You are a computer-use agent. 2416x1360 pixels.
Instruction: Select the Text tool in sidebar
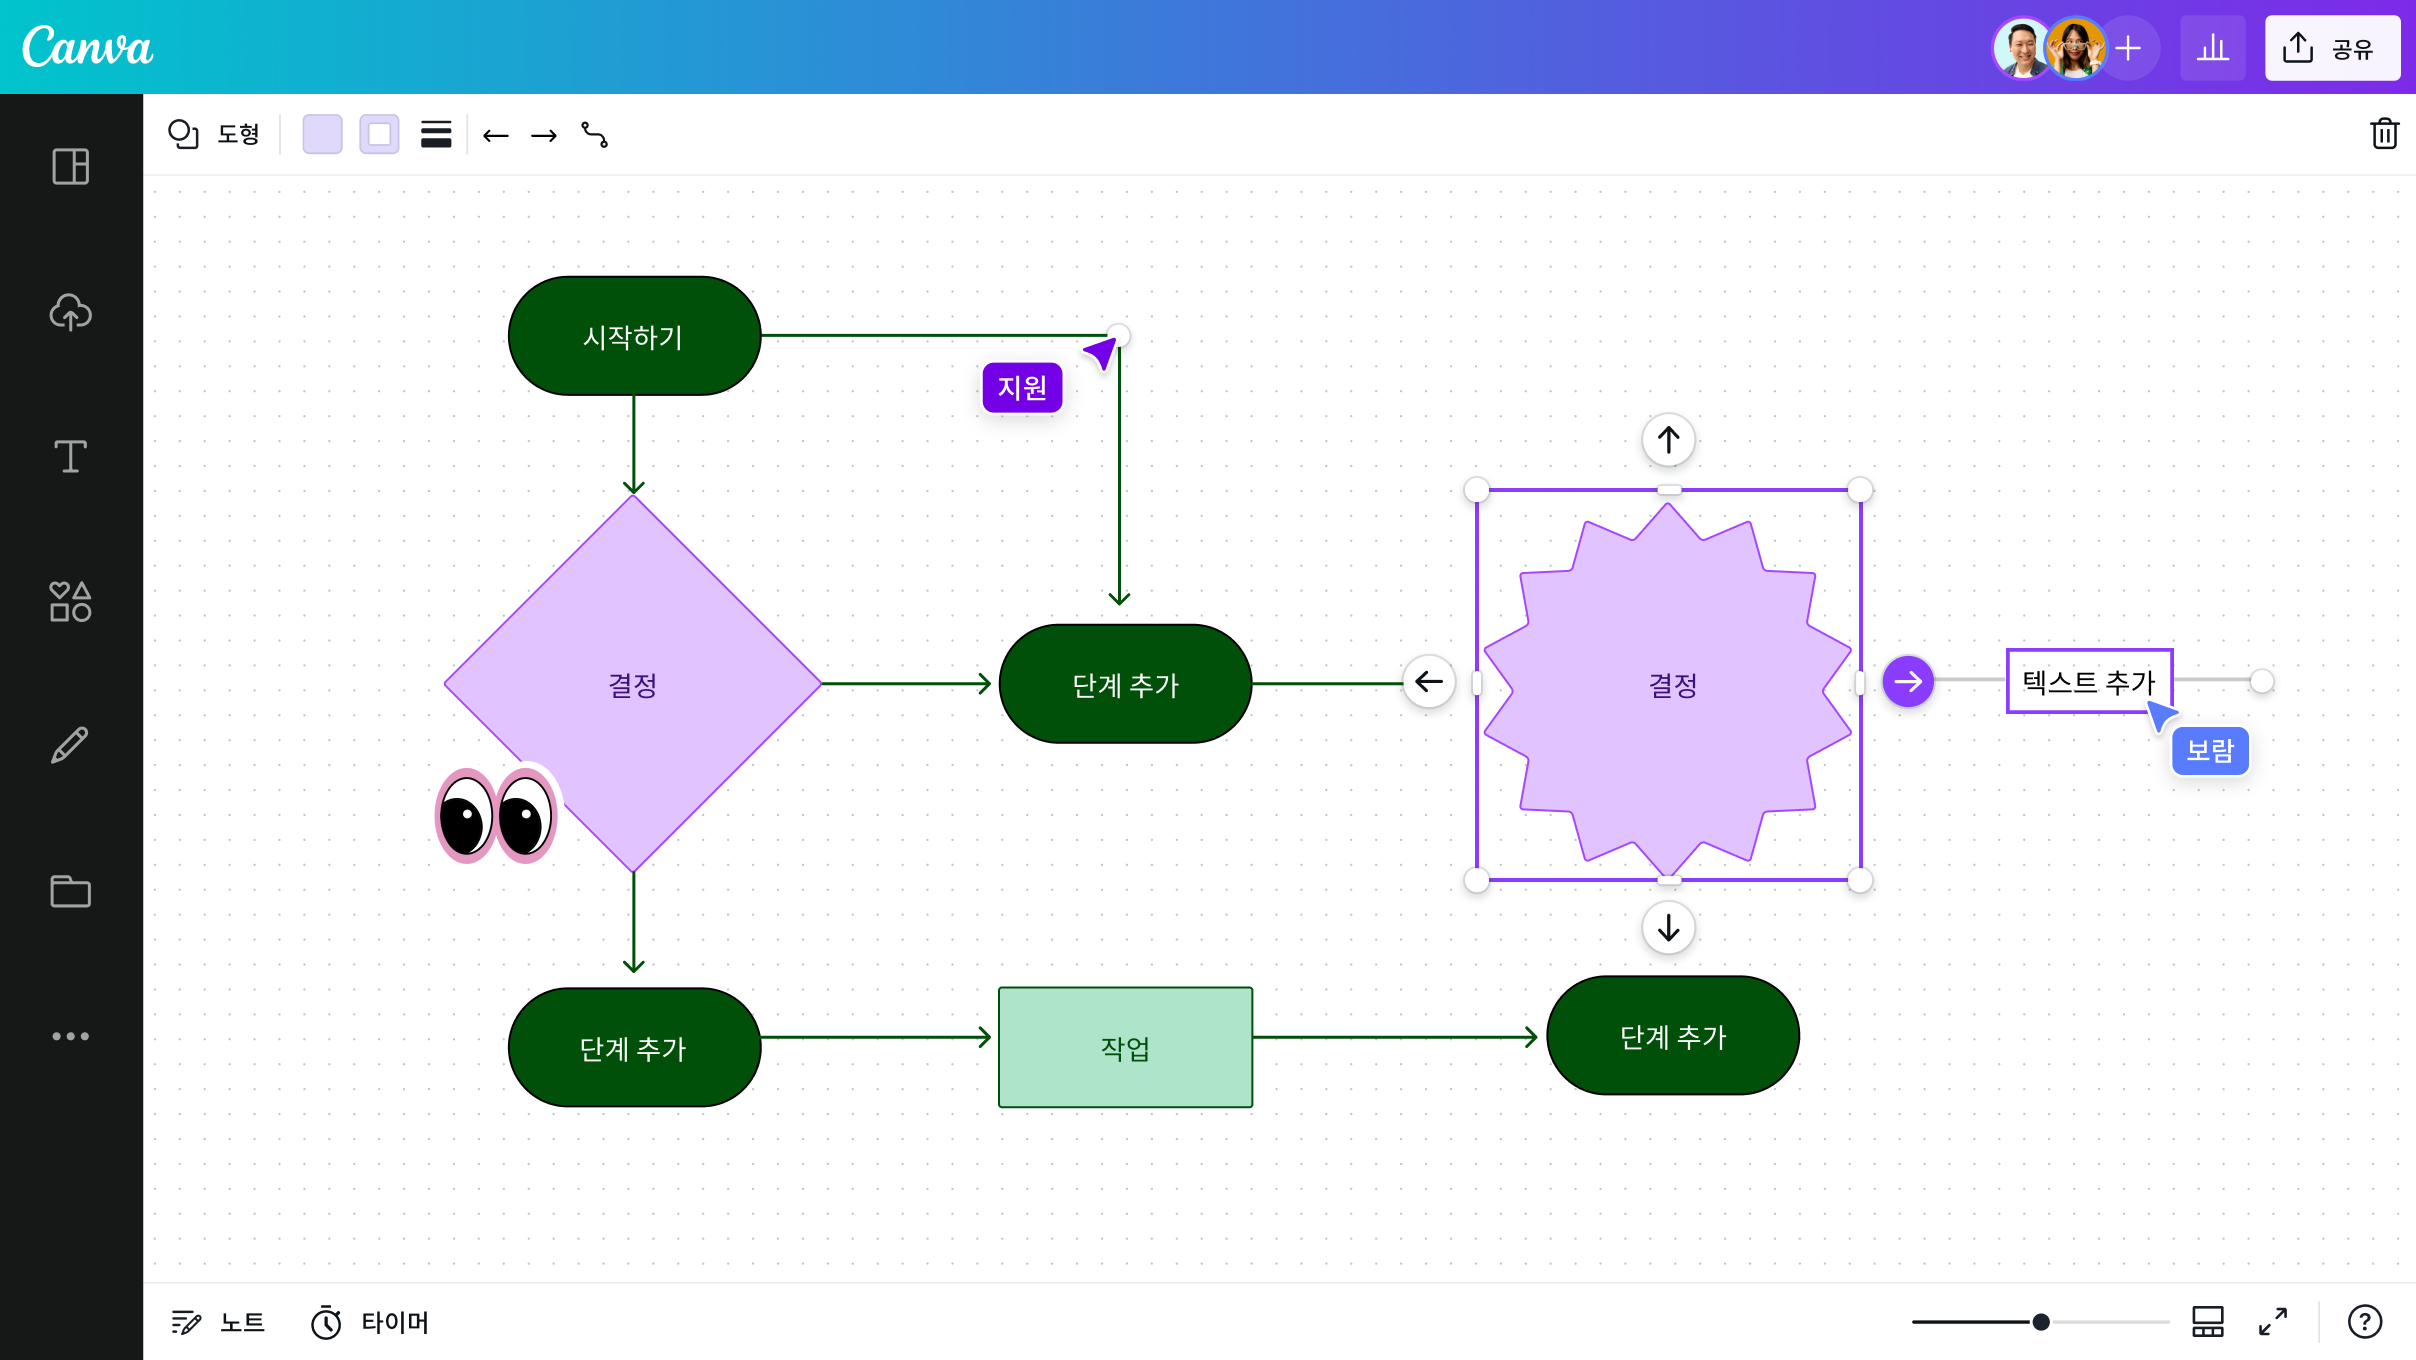pos(70,457)
